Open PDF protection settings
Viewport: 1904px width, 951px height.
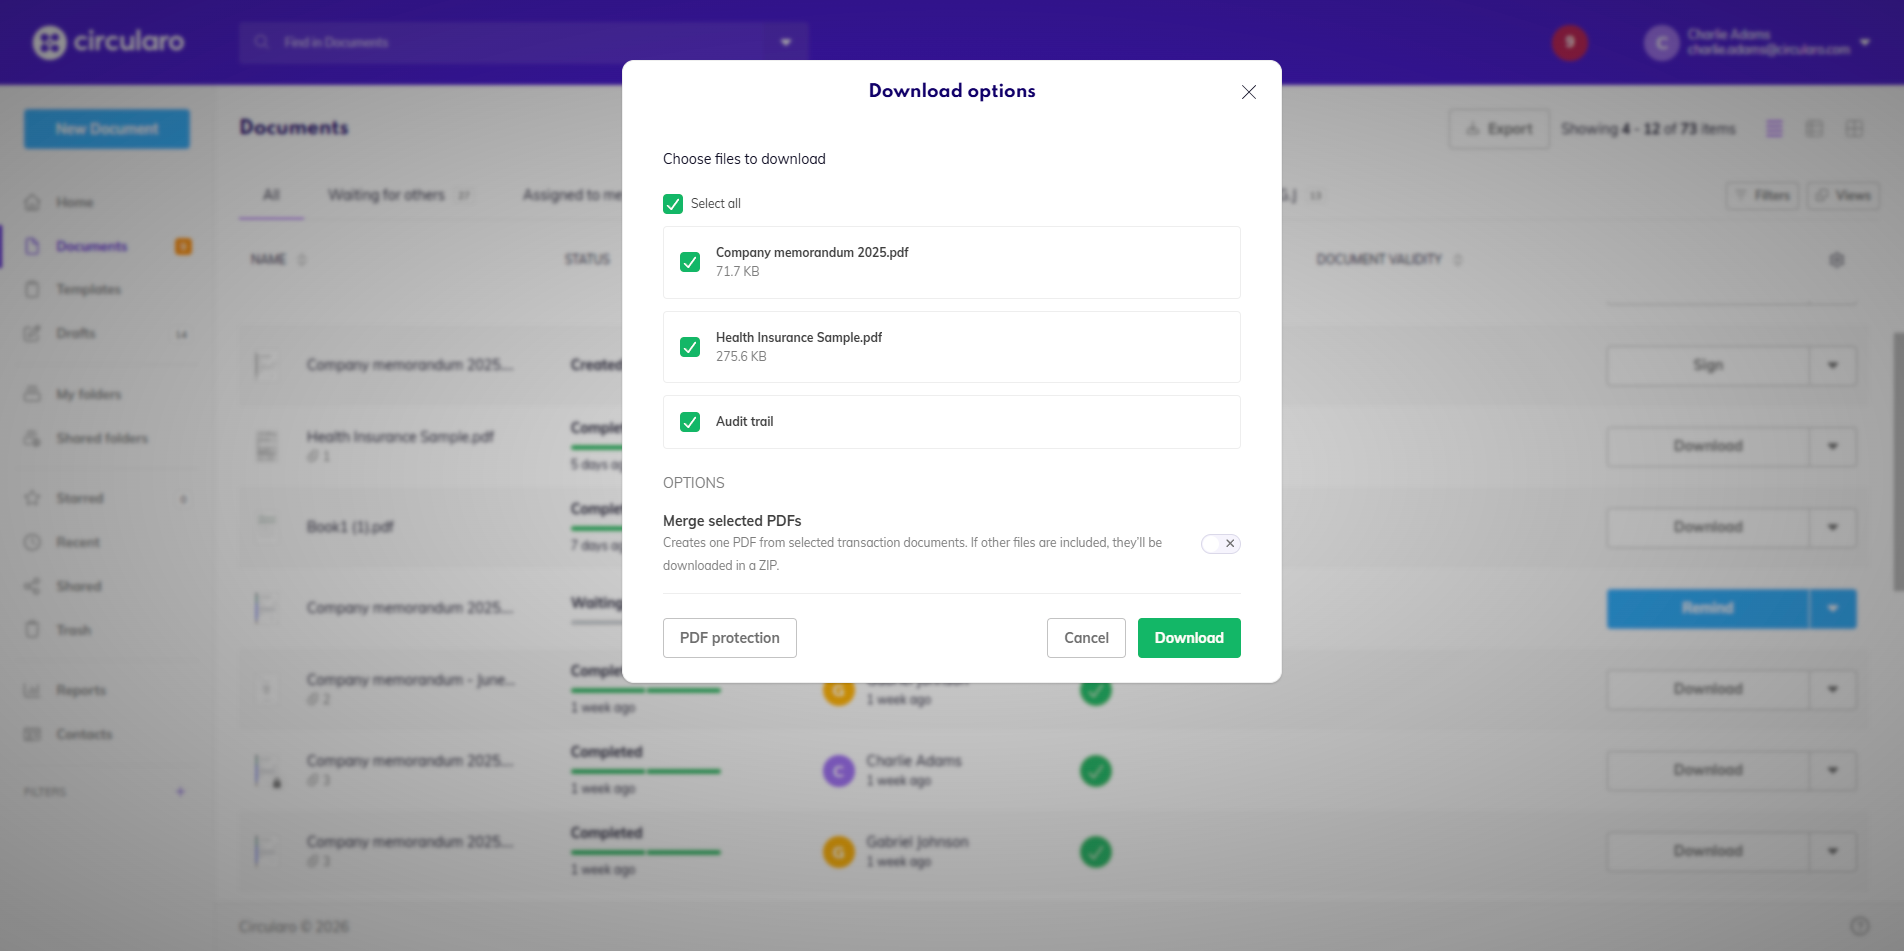(729, 638)
